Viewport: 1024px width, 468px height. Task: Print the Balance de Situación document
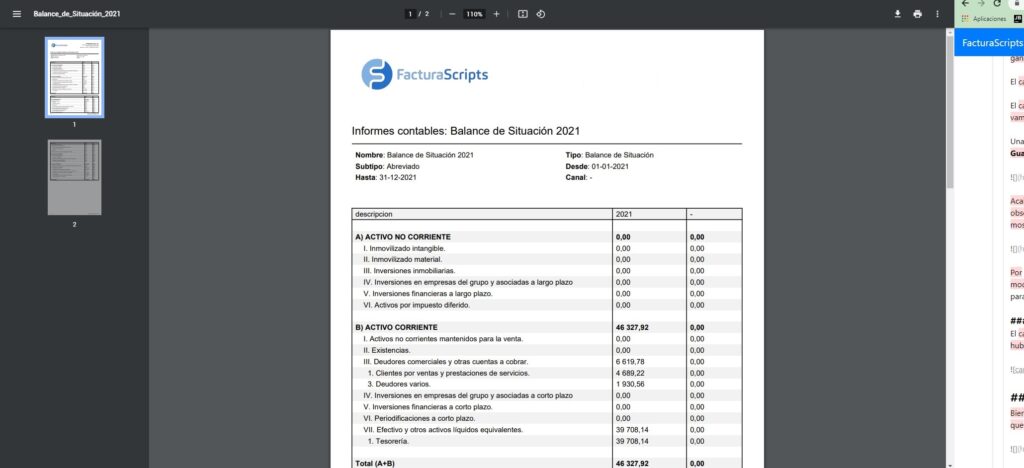917,14
